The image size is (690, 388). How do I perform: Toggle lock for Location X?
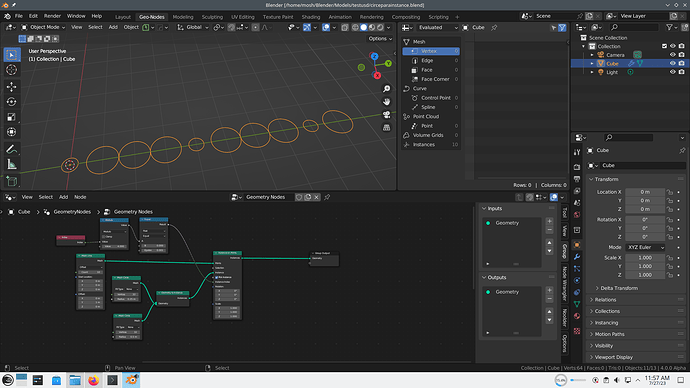(670, 192)
